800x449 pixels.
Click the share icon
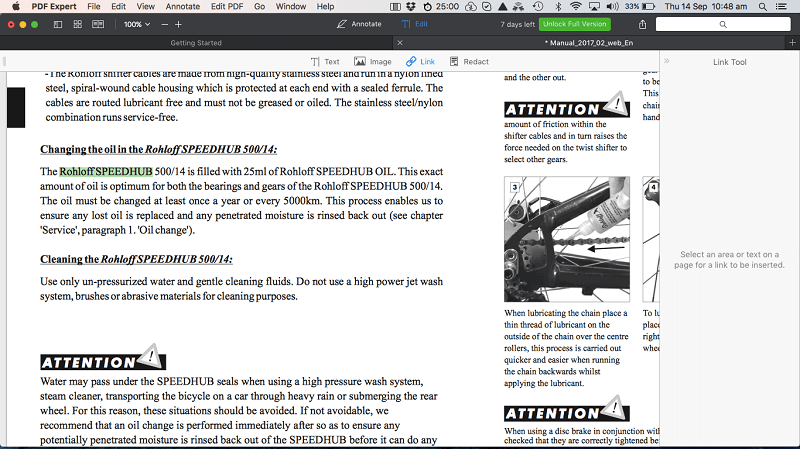642,24
